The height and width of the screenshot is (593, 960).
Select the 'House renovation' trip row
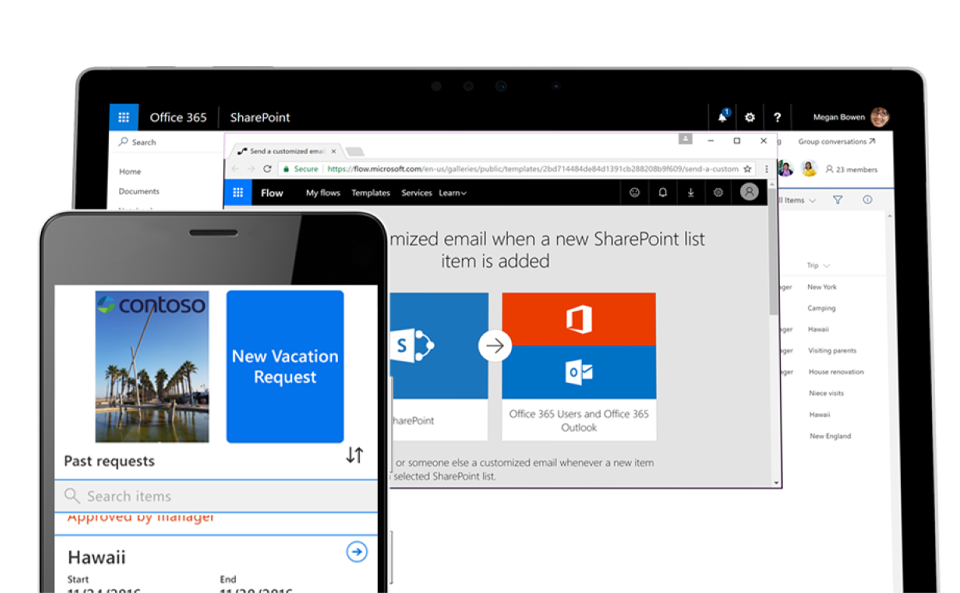836,372
